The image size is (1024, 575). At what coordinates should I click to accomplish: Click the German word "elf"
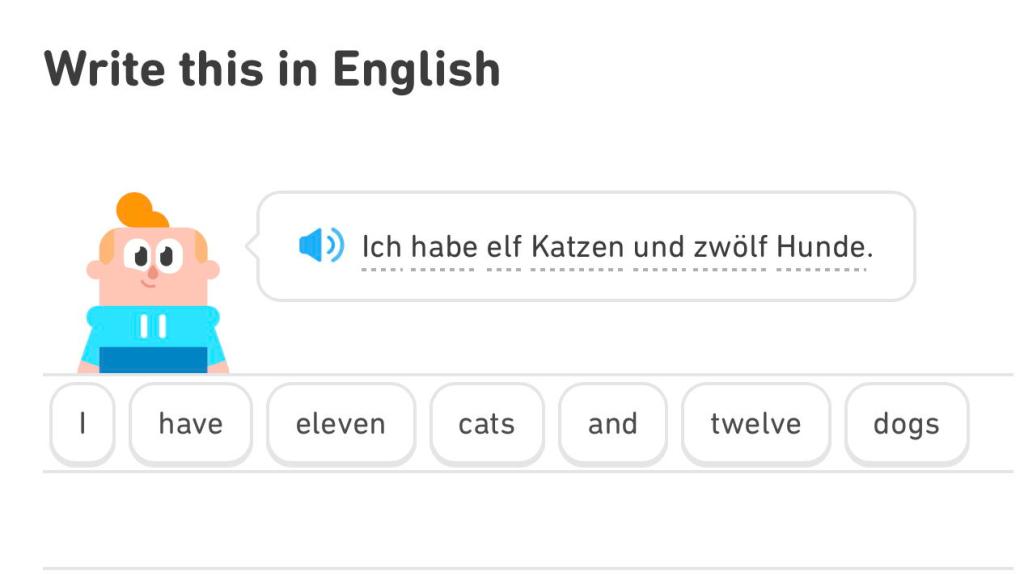[505, 246]
